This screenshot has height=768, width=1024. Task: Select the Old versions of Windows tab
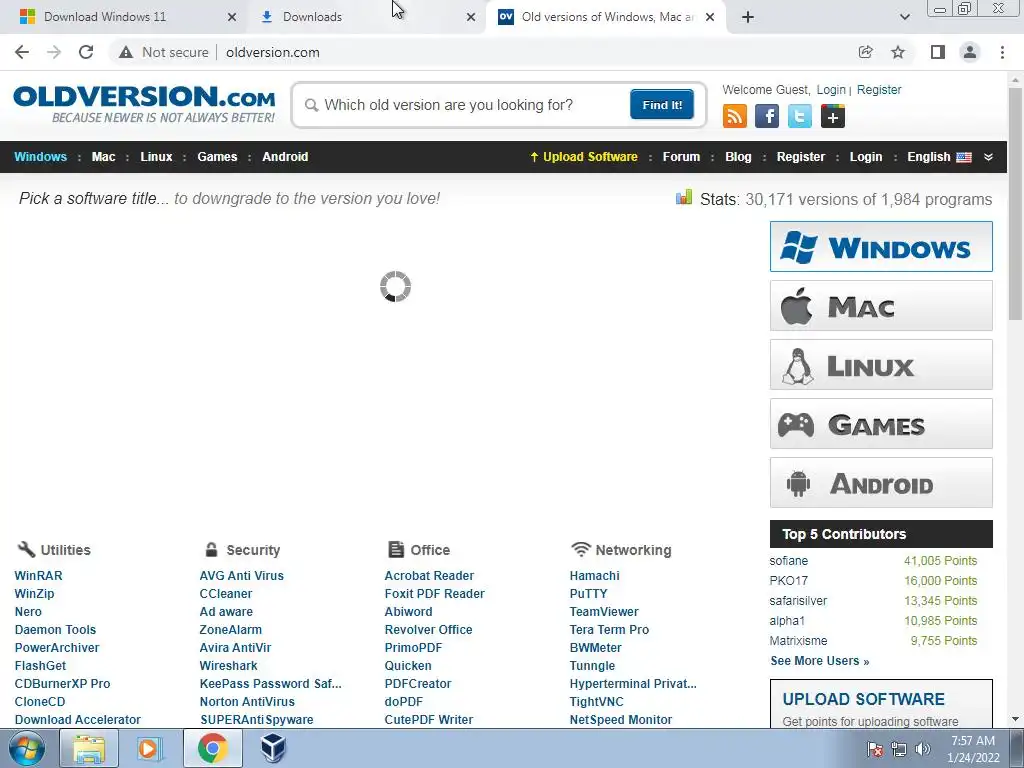[607, 17]
